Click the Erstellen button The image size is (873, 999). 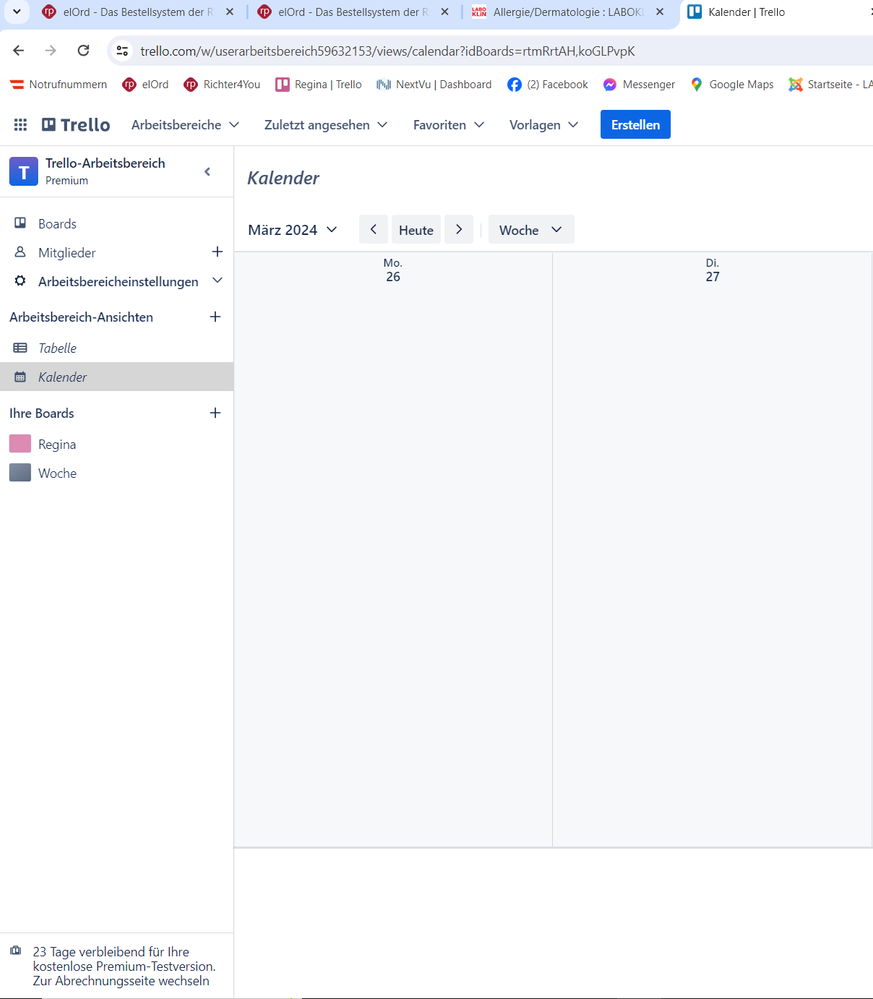coord(635,124)
